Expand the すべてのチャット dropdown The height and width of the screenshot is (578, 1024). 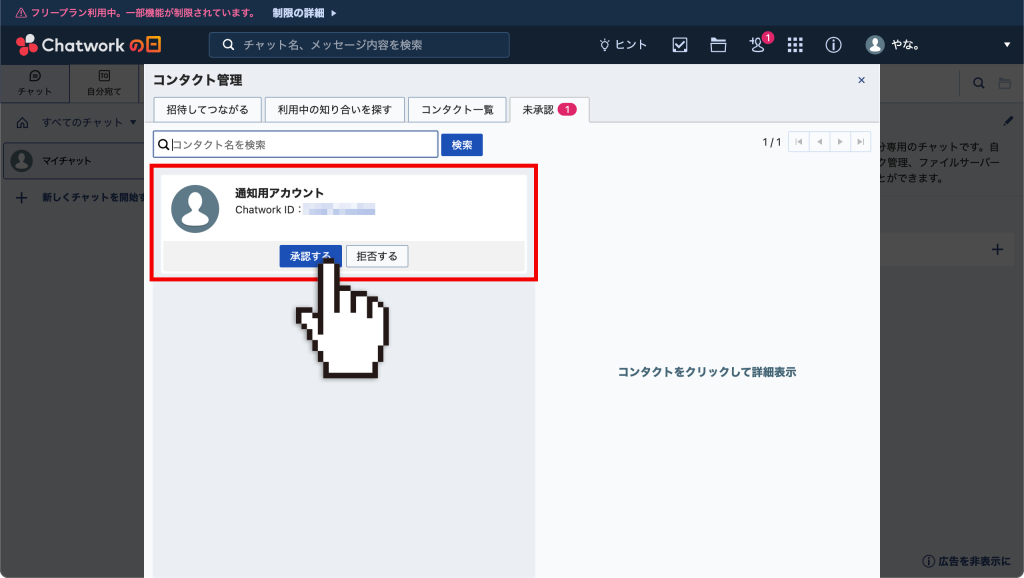pos(88,121)
